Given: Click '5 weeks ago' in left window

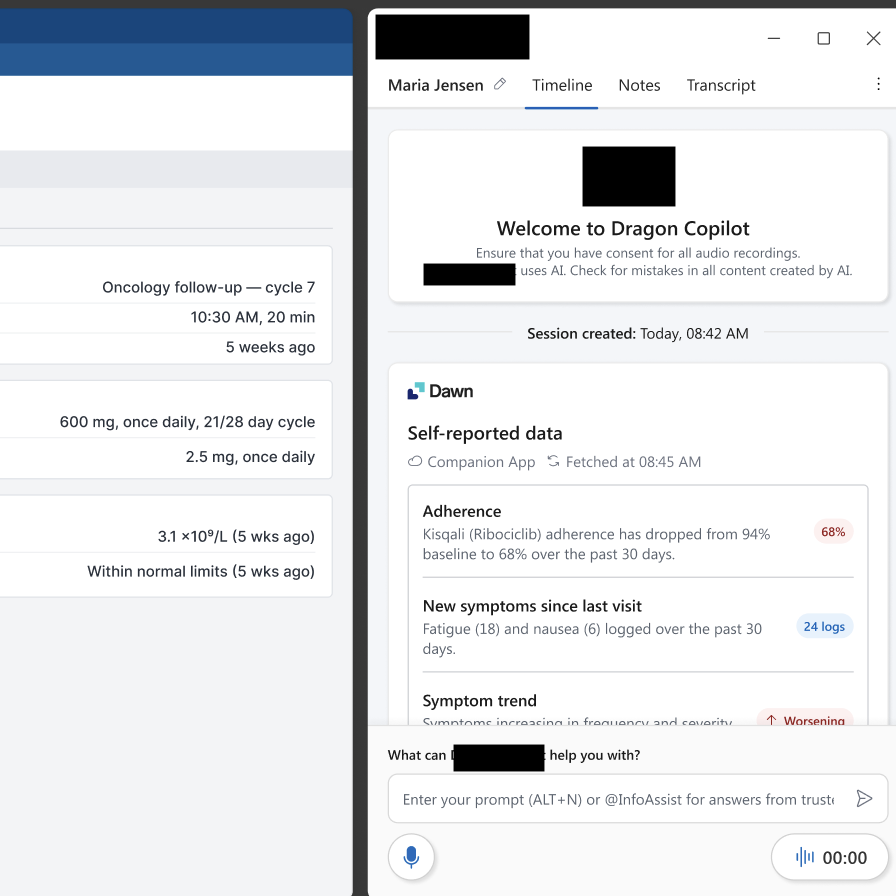Looking at the screenshot, I should point(270,347).
